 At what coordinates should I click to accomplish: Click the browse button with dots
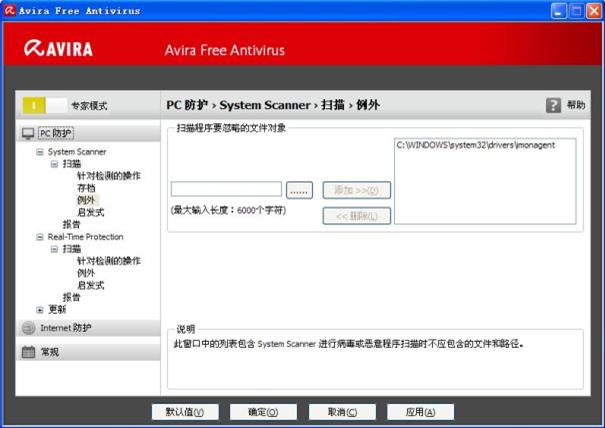(299, 190)
